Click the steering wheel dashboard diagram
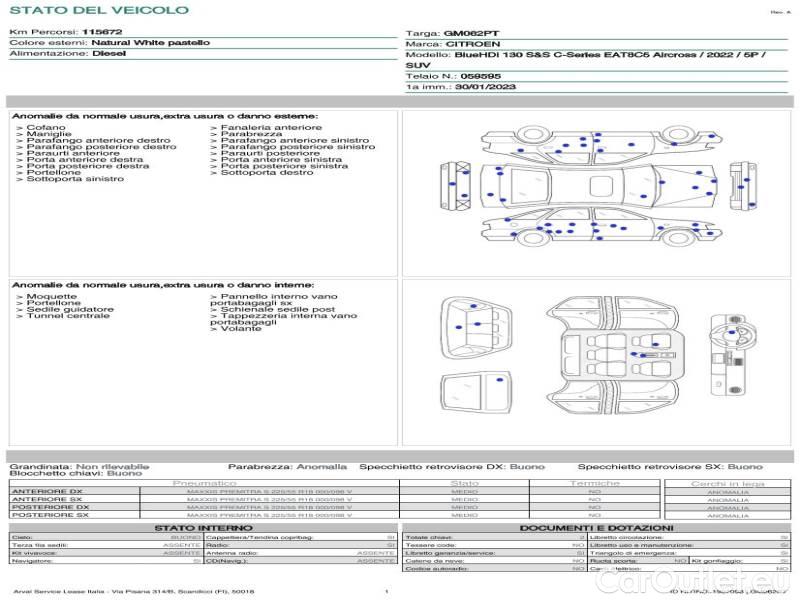This screenshot has height=600, width=800. coord(733,355)
